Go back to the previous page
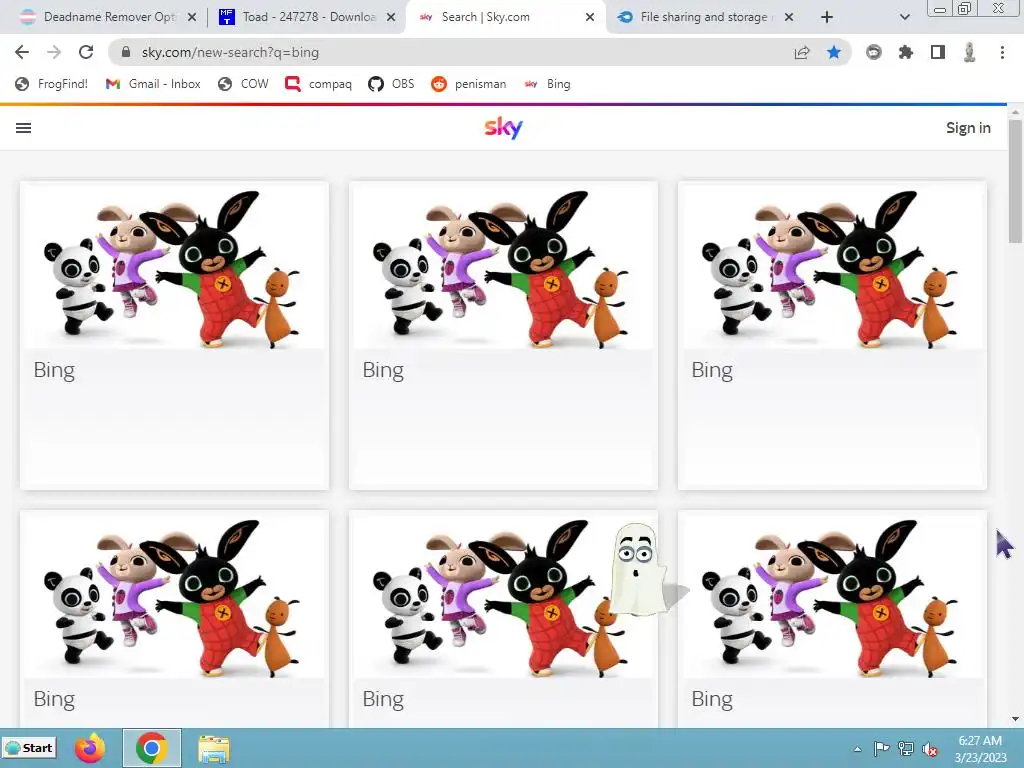Viewport: 1024px width, 768px height. 22,52
